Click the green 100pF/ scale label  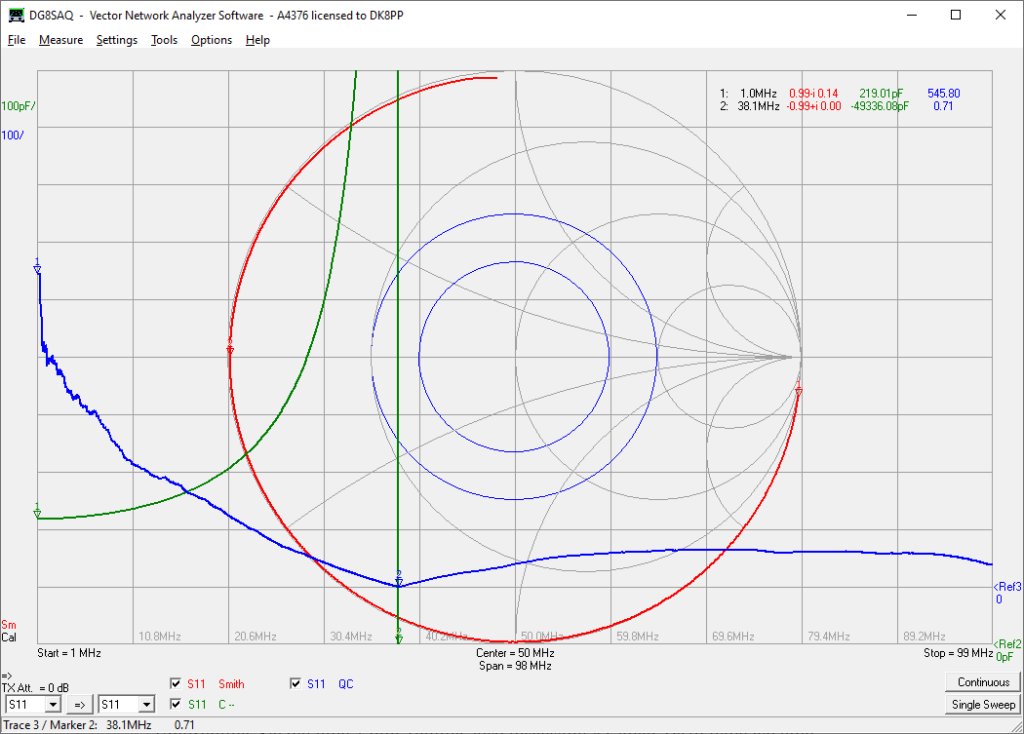point(18,106)
